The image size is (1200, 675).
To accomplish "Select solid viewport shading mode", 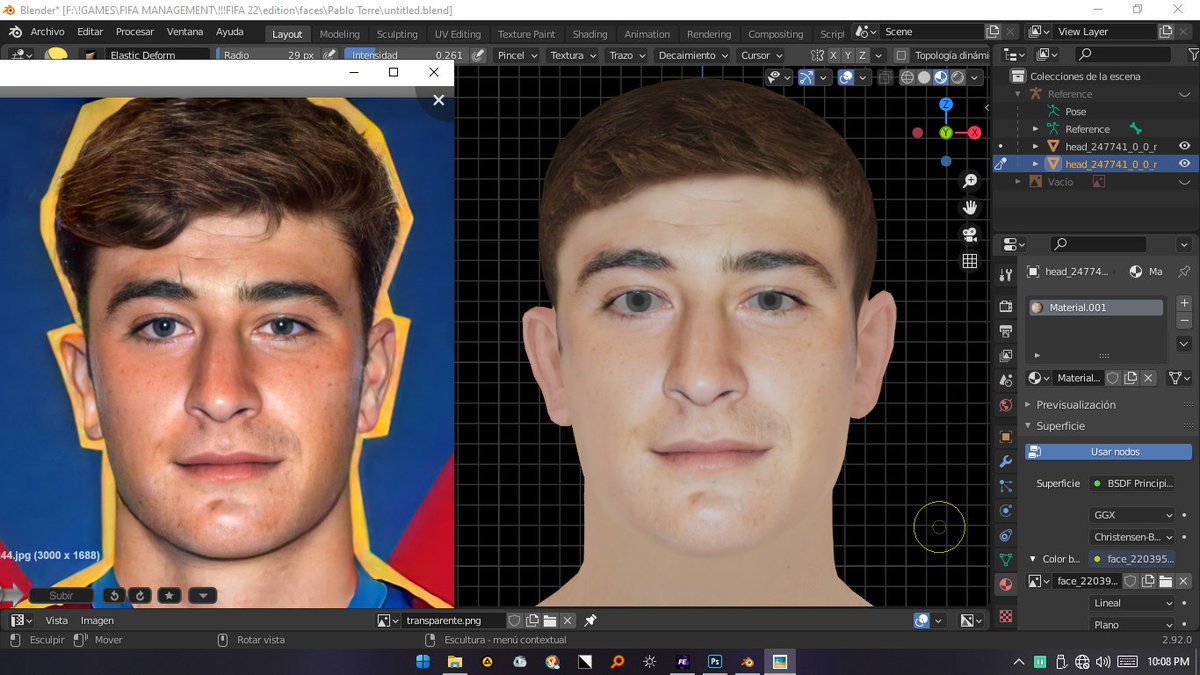I will click(924, 77).
